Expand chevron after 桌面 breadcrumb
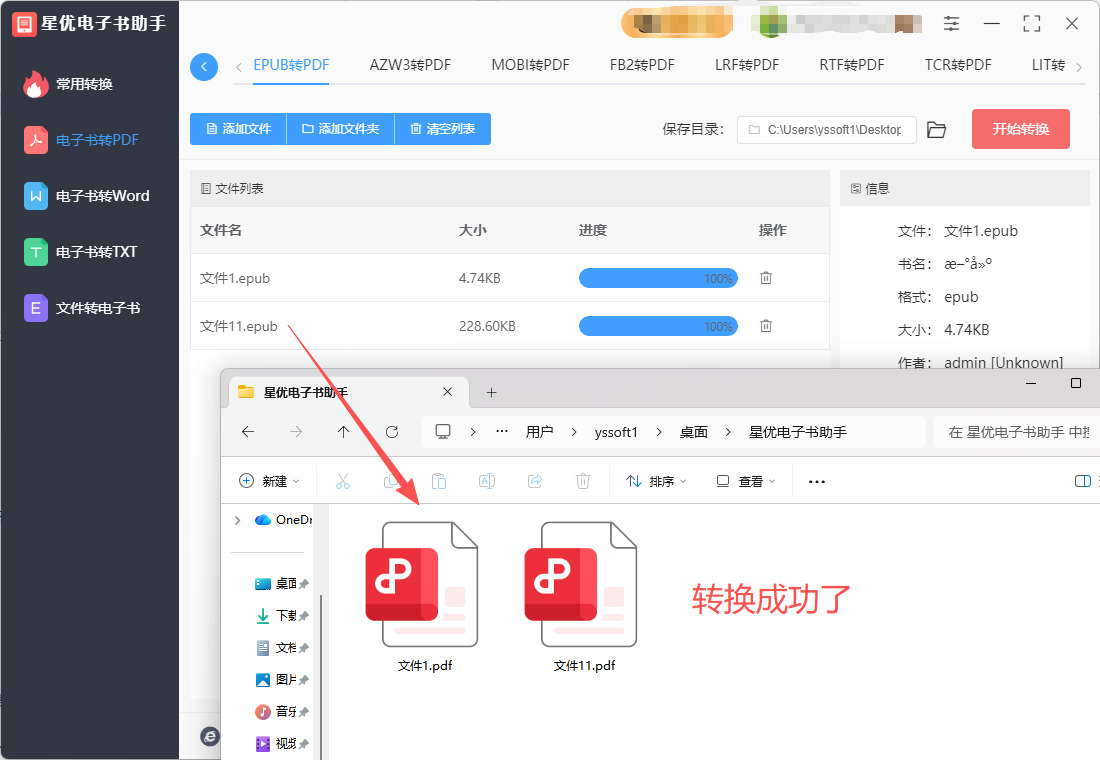1100x760 pixels. click(728, 432)
